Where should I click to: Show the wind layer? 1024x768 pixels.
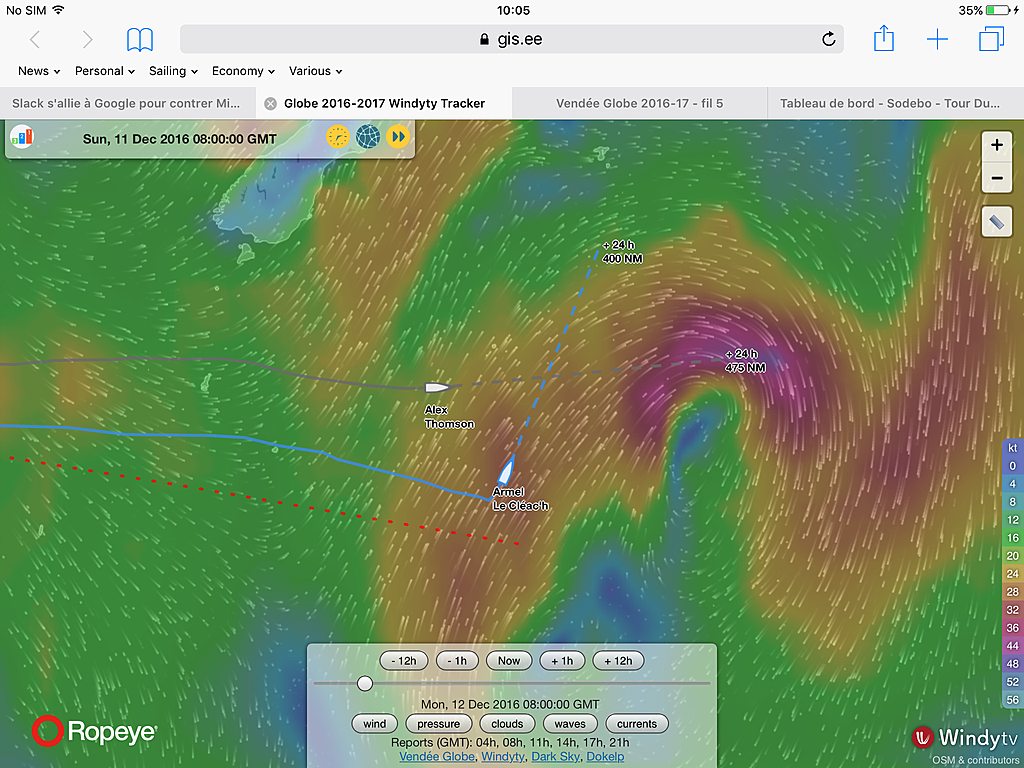click(x=374, y=724)
